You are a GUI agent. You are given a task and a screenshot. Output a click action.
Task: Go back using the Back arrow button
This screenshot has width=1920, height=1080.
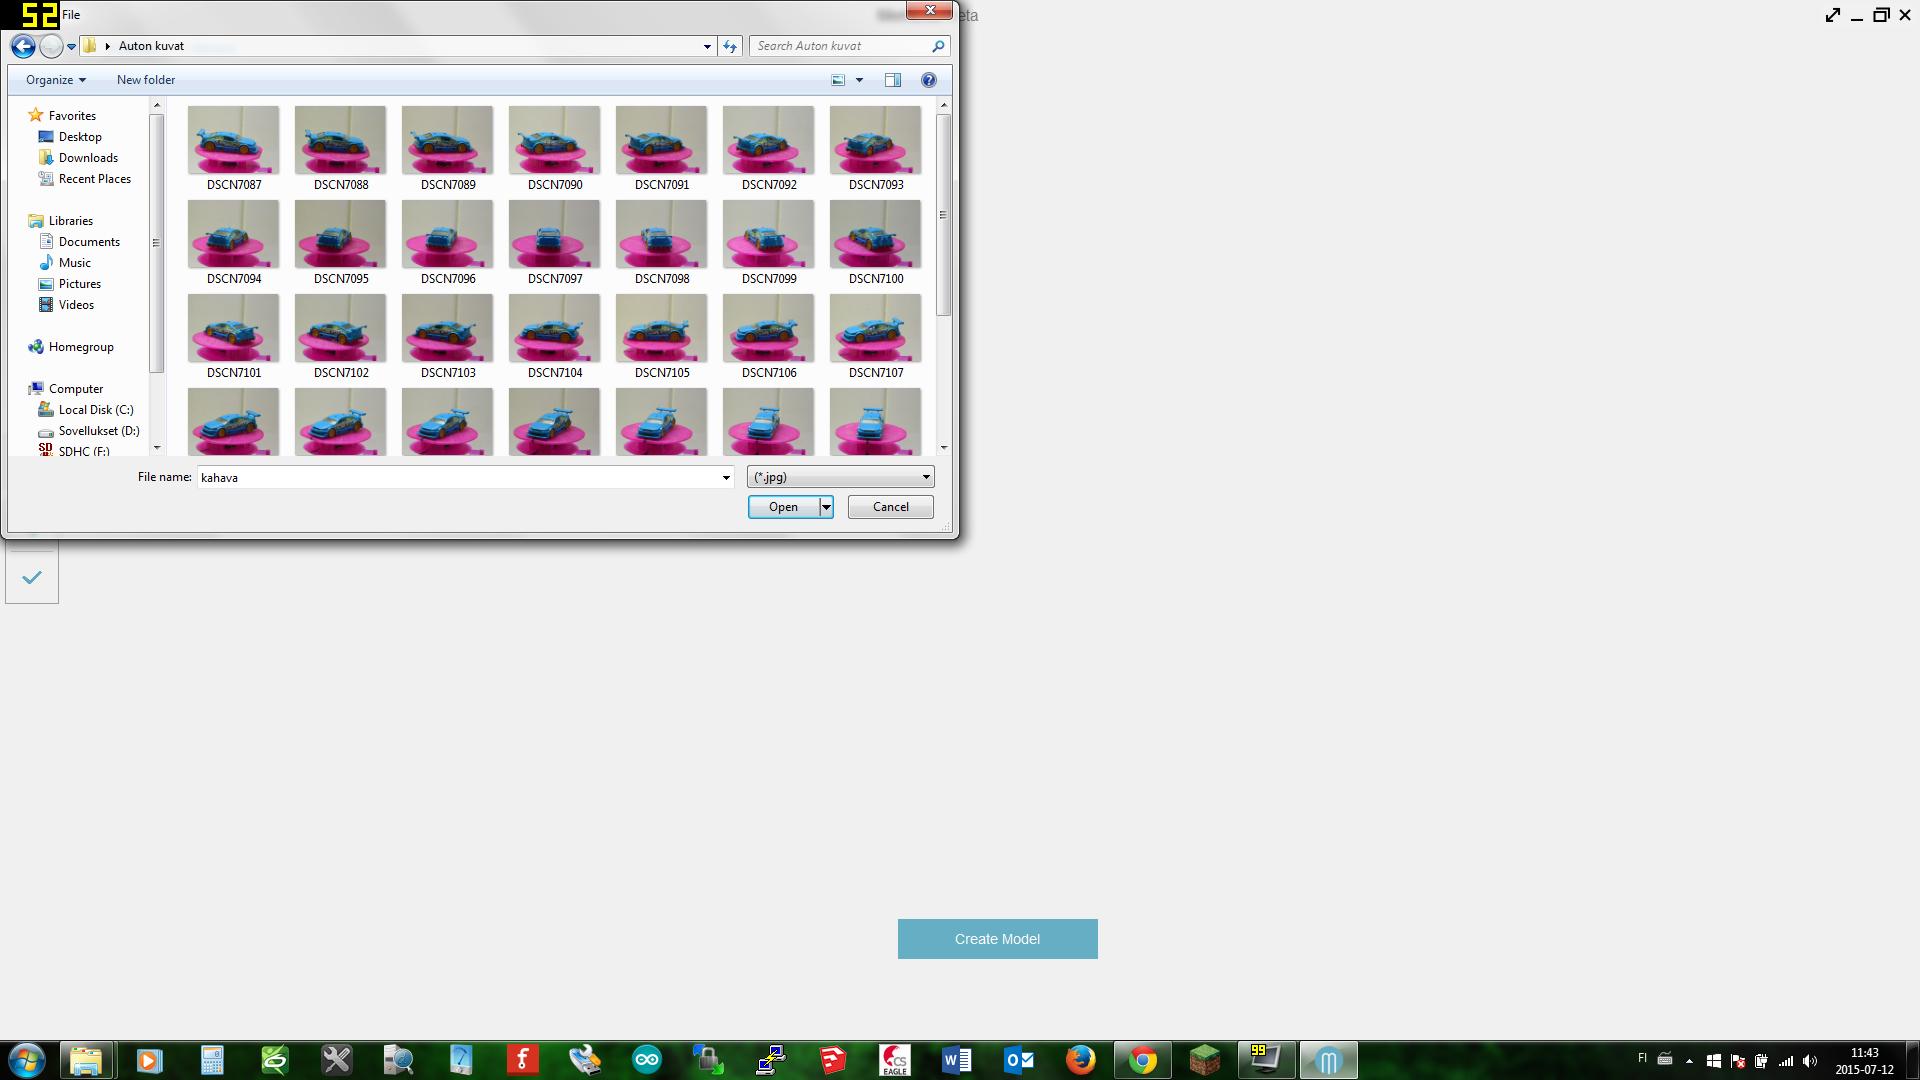point(23,46)
